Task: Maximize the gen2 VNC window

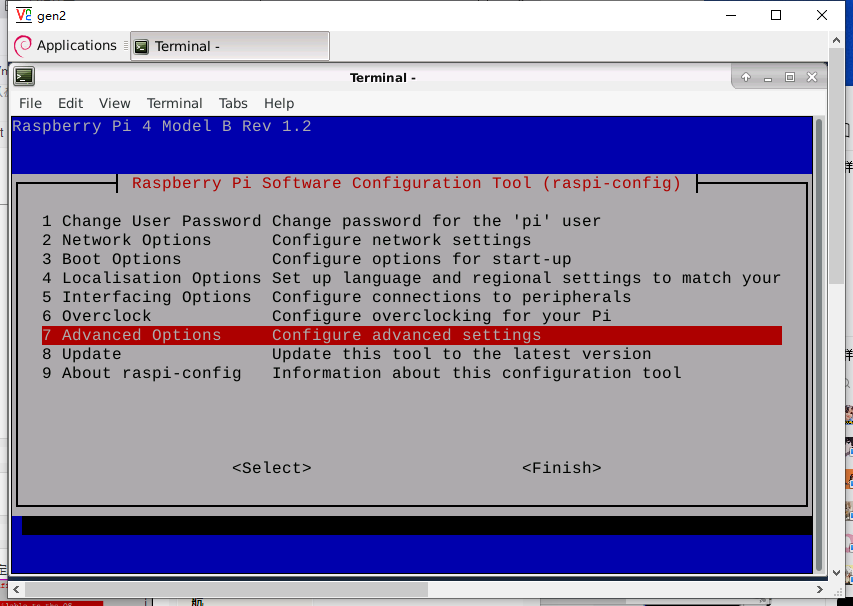Action: pyautogui.click(x=776, y=15)
